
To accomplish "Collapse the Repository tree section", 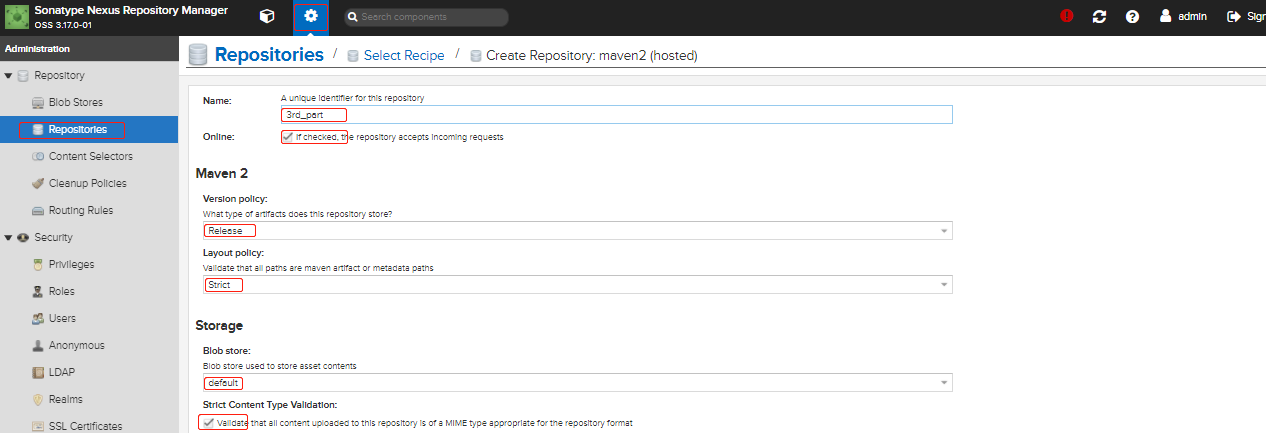I will tap(8, 76).
